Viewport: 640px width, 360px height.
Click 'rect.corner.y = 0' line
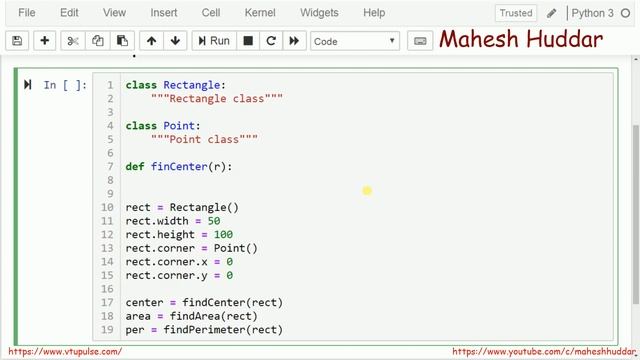coord(179,276)
